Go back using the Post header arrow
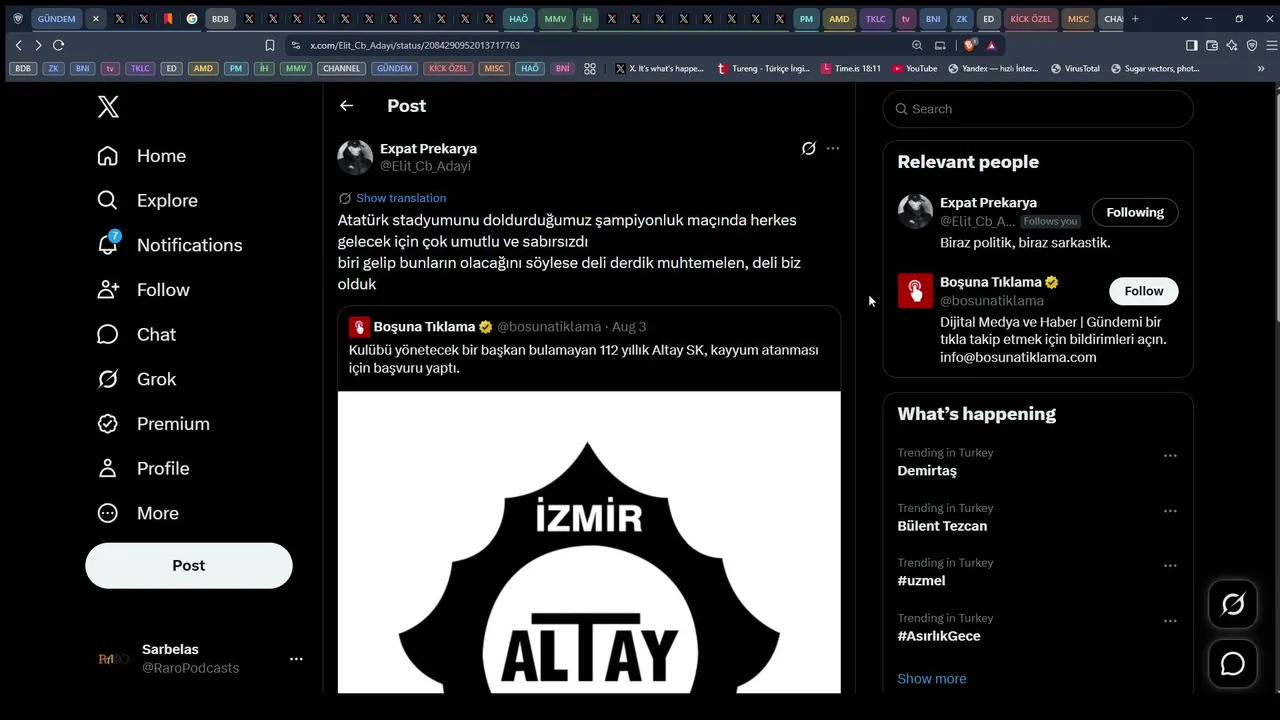 point(346,106)
